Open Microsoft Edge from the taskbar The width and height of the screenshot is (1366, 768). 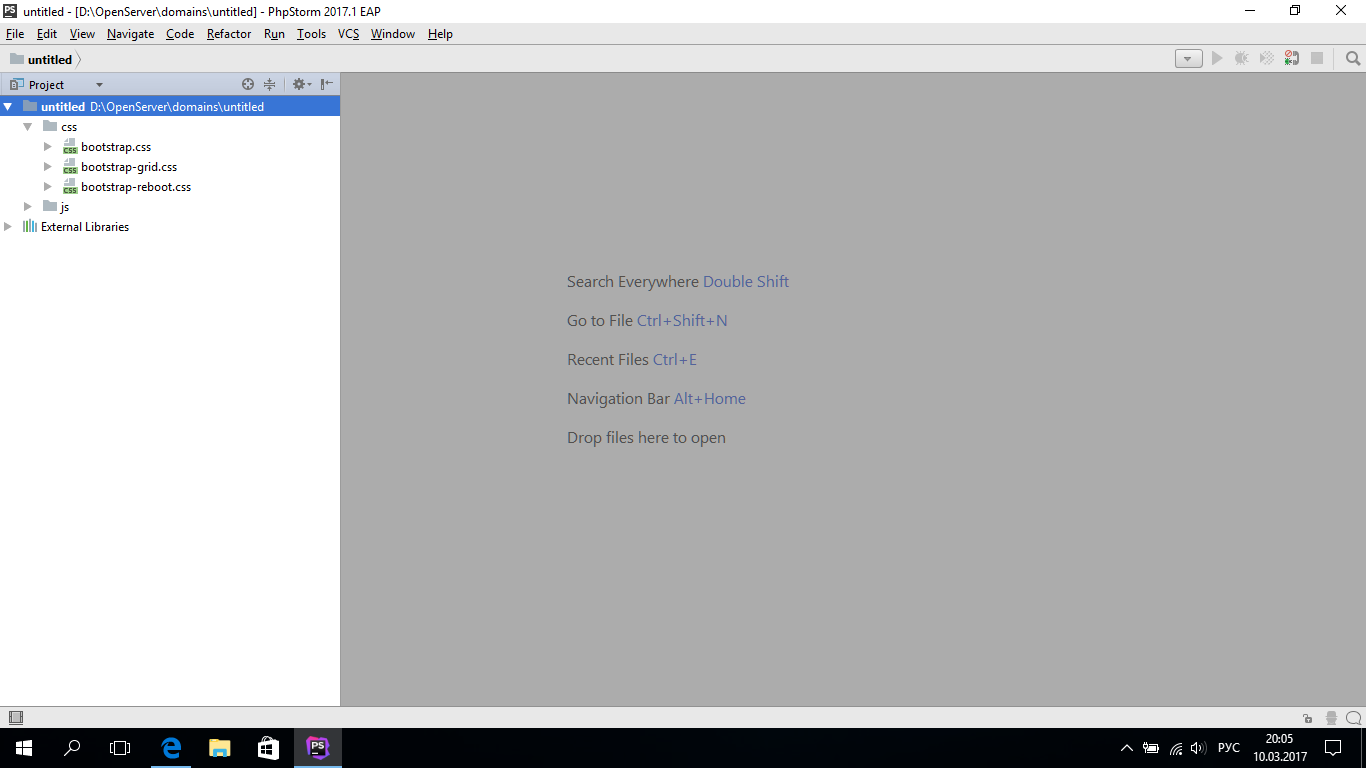coord(171,747)
